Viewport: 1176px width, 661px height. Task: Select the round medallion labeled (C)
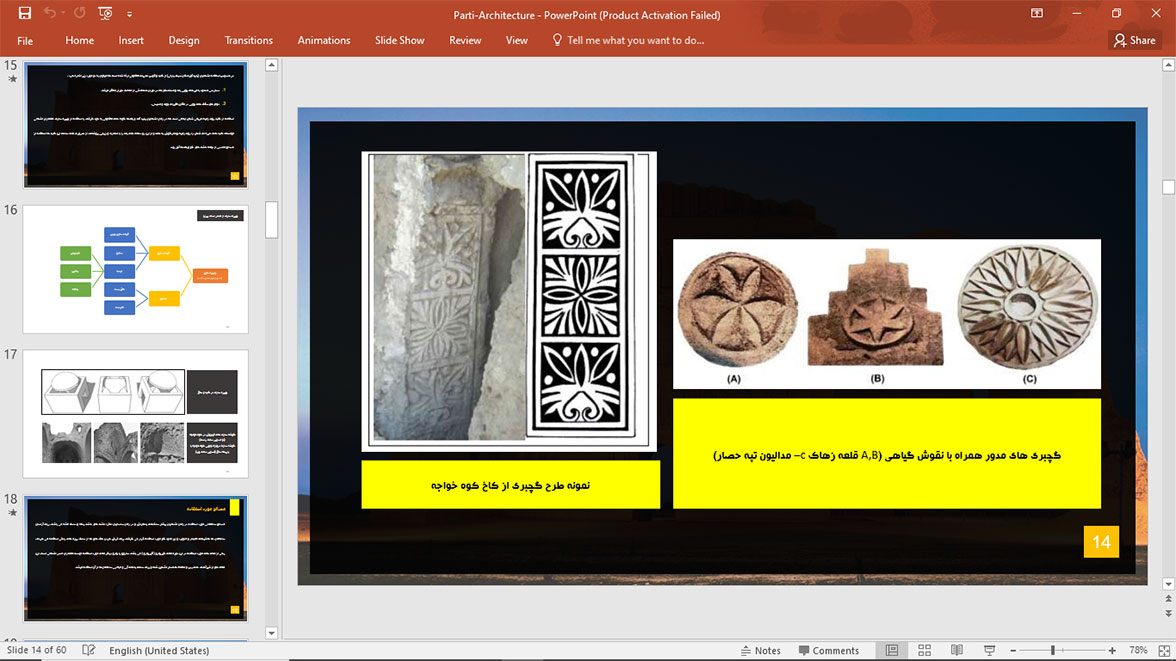[x=1029, y=307]
